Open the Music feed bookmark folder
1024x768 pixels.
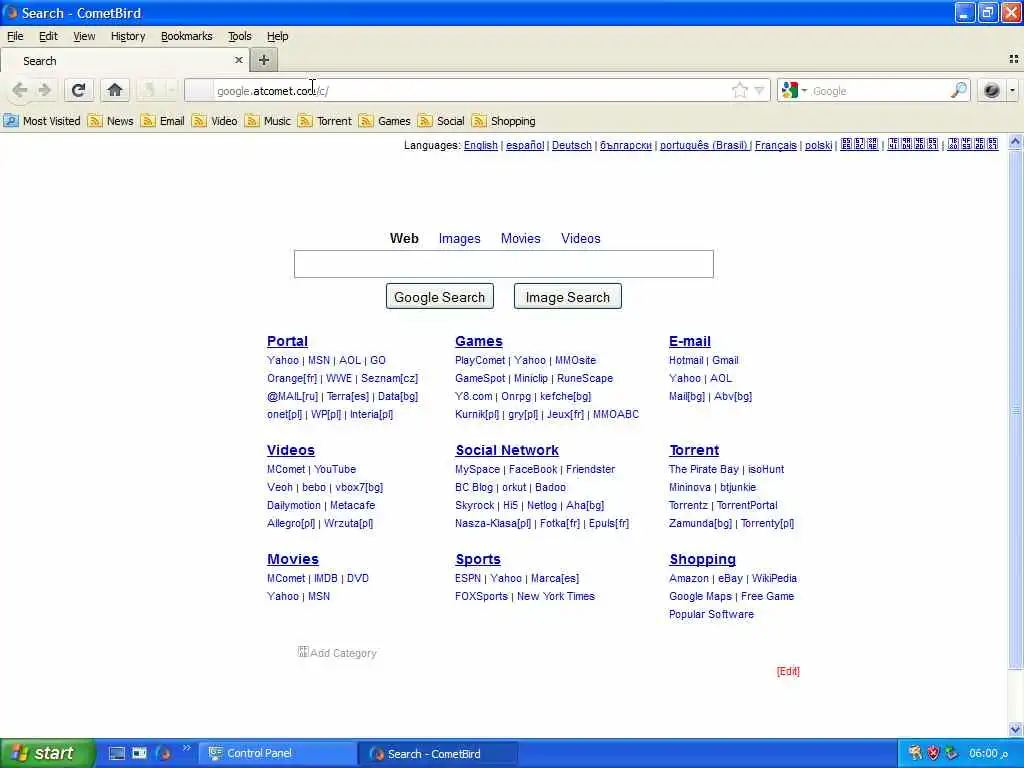268,121
